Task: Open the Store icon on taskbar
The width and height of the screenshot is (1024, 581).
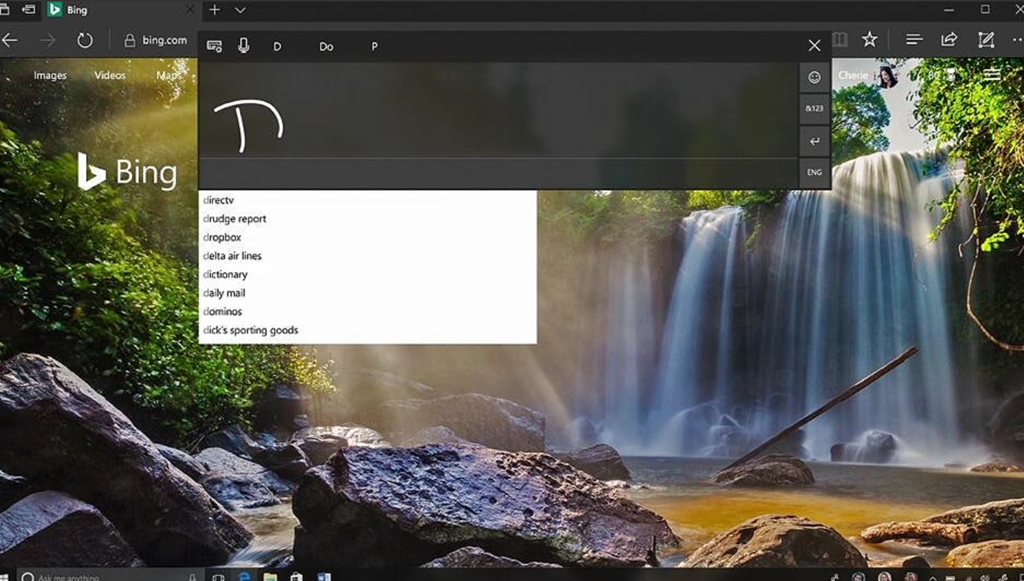Action: (x=296, y=577)
